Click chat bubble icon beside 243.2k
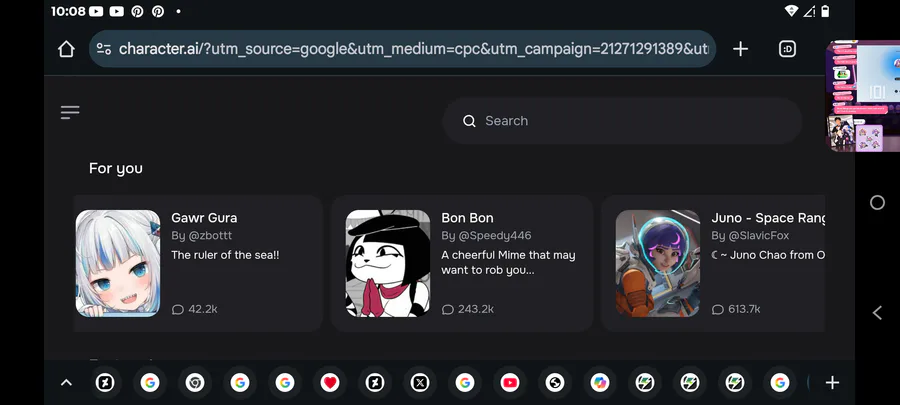This screenshot has width=900, height=405. click(x=448, y=310)
